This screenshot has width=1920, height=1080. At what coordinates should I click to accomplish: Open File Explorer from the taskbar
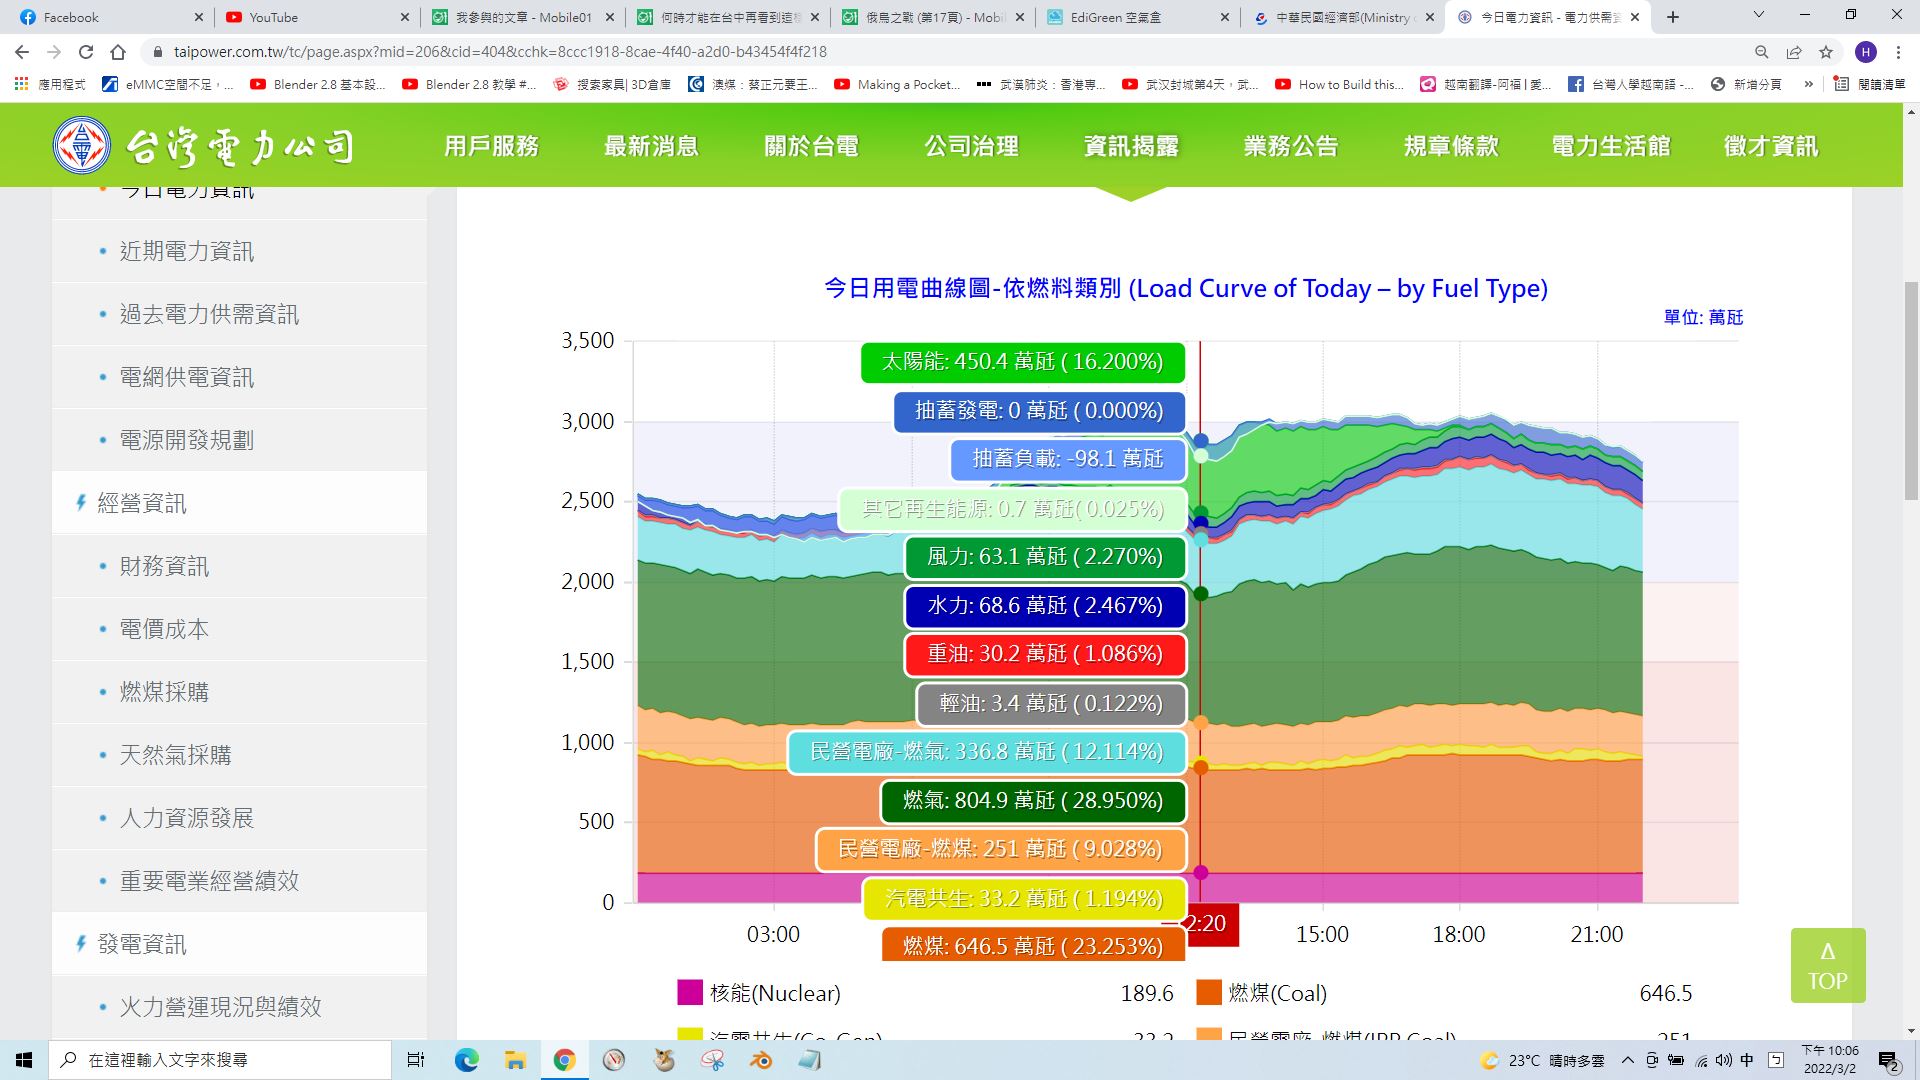click(x=515, y=1060)
